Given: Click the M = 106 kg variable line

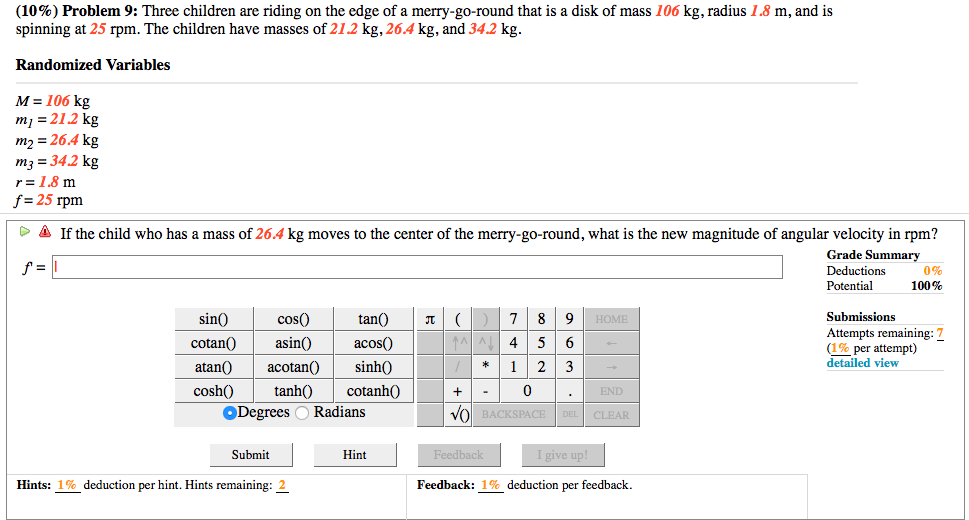Looking at the screenshot, I should [53, 101].
